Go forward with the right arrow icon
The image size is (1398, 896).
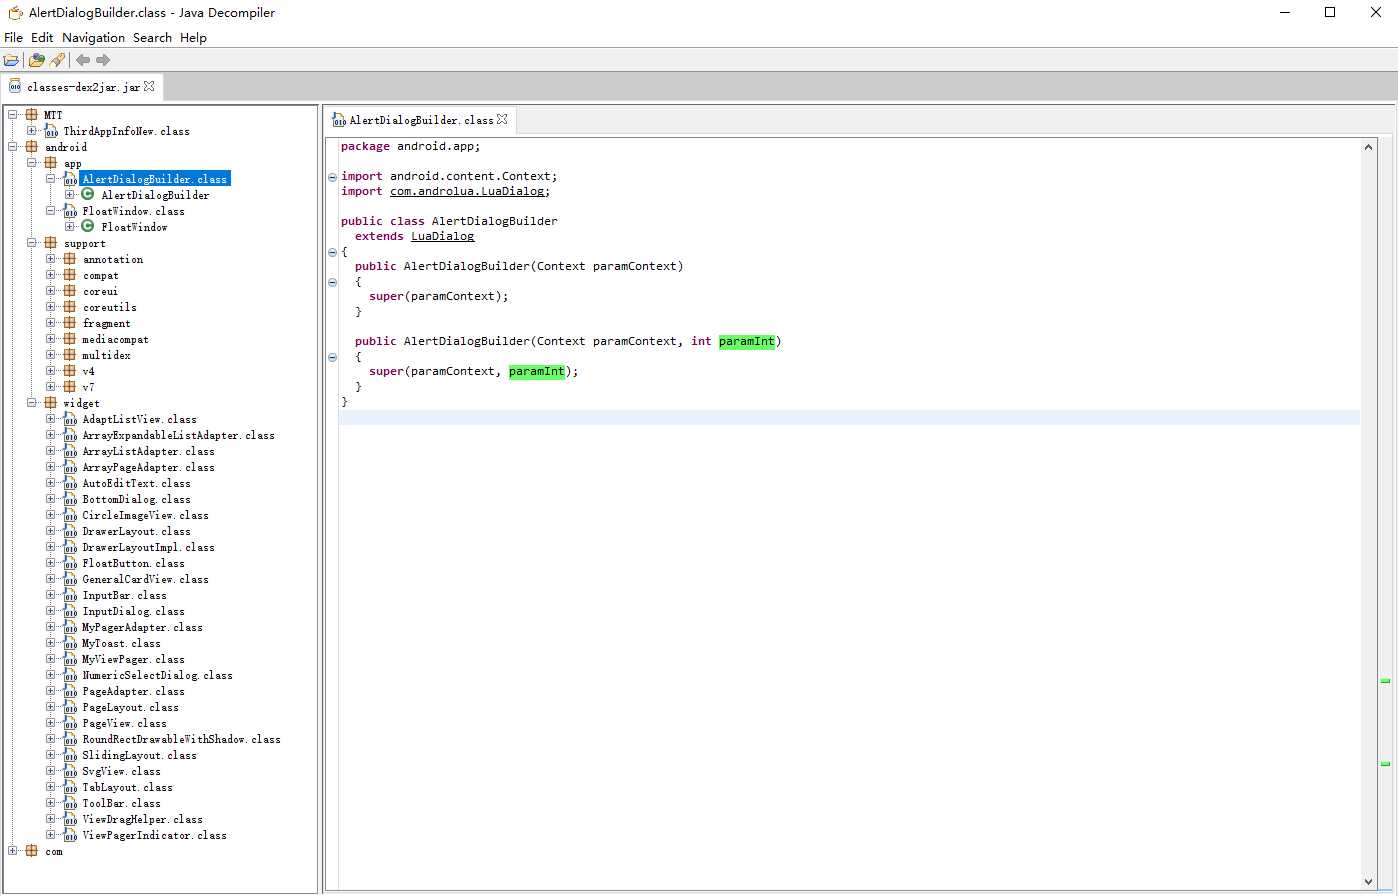(103, 60)
